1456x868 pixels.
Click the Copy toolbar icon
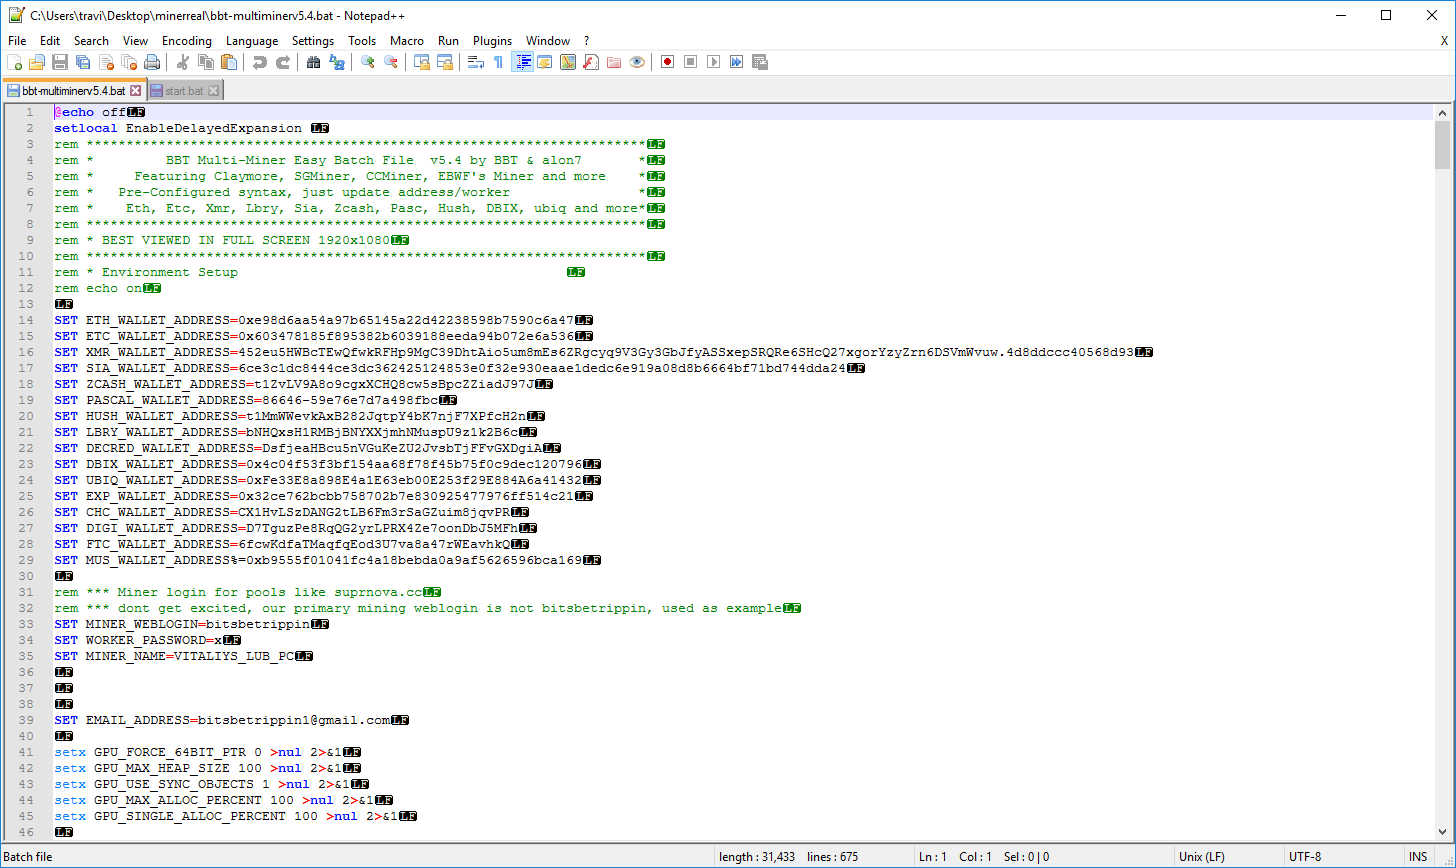206,62
